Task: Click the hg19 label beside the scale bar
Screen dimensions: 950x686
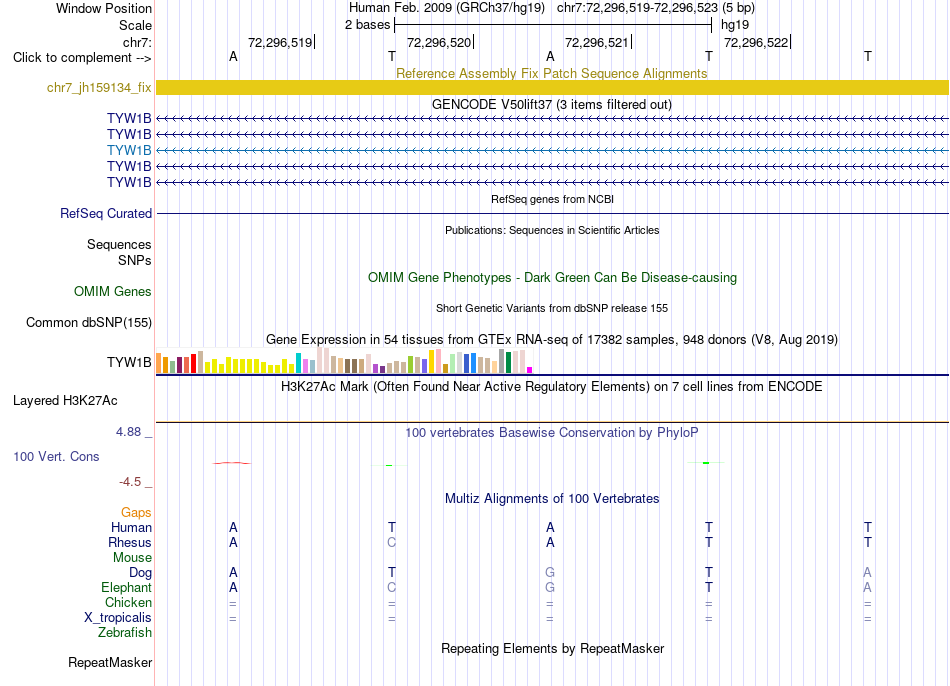Action: 735,25
